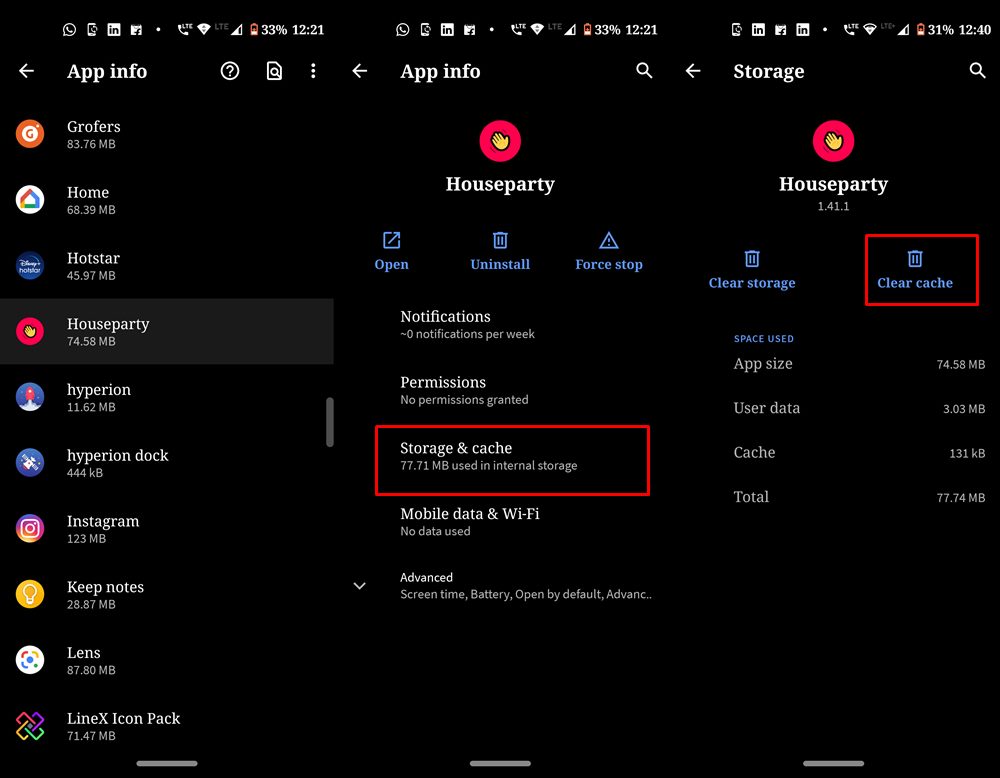Select the Google Home app icon

(x=30, y=200)
